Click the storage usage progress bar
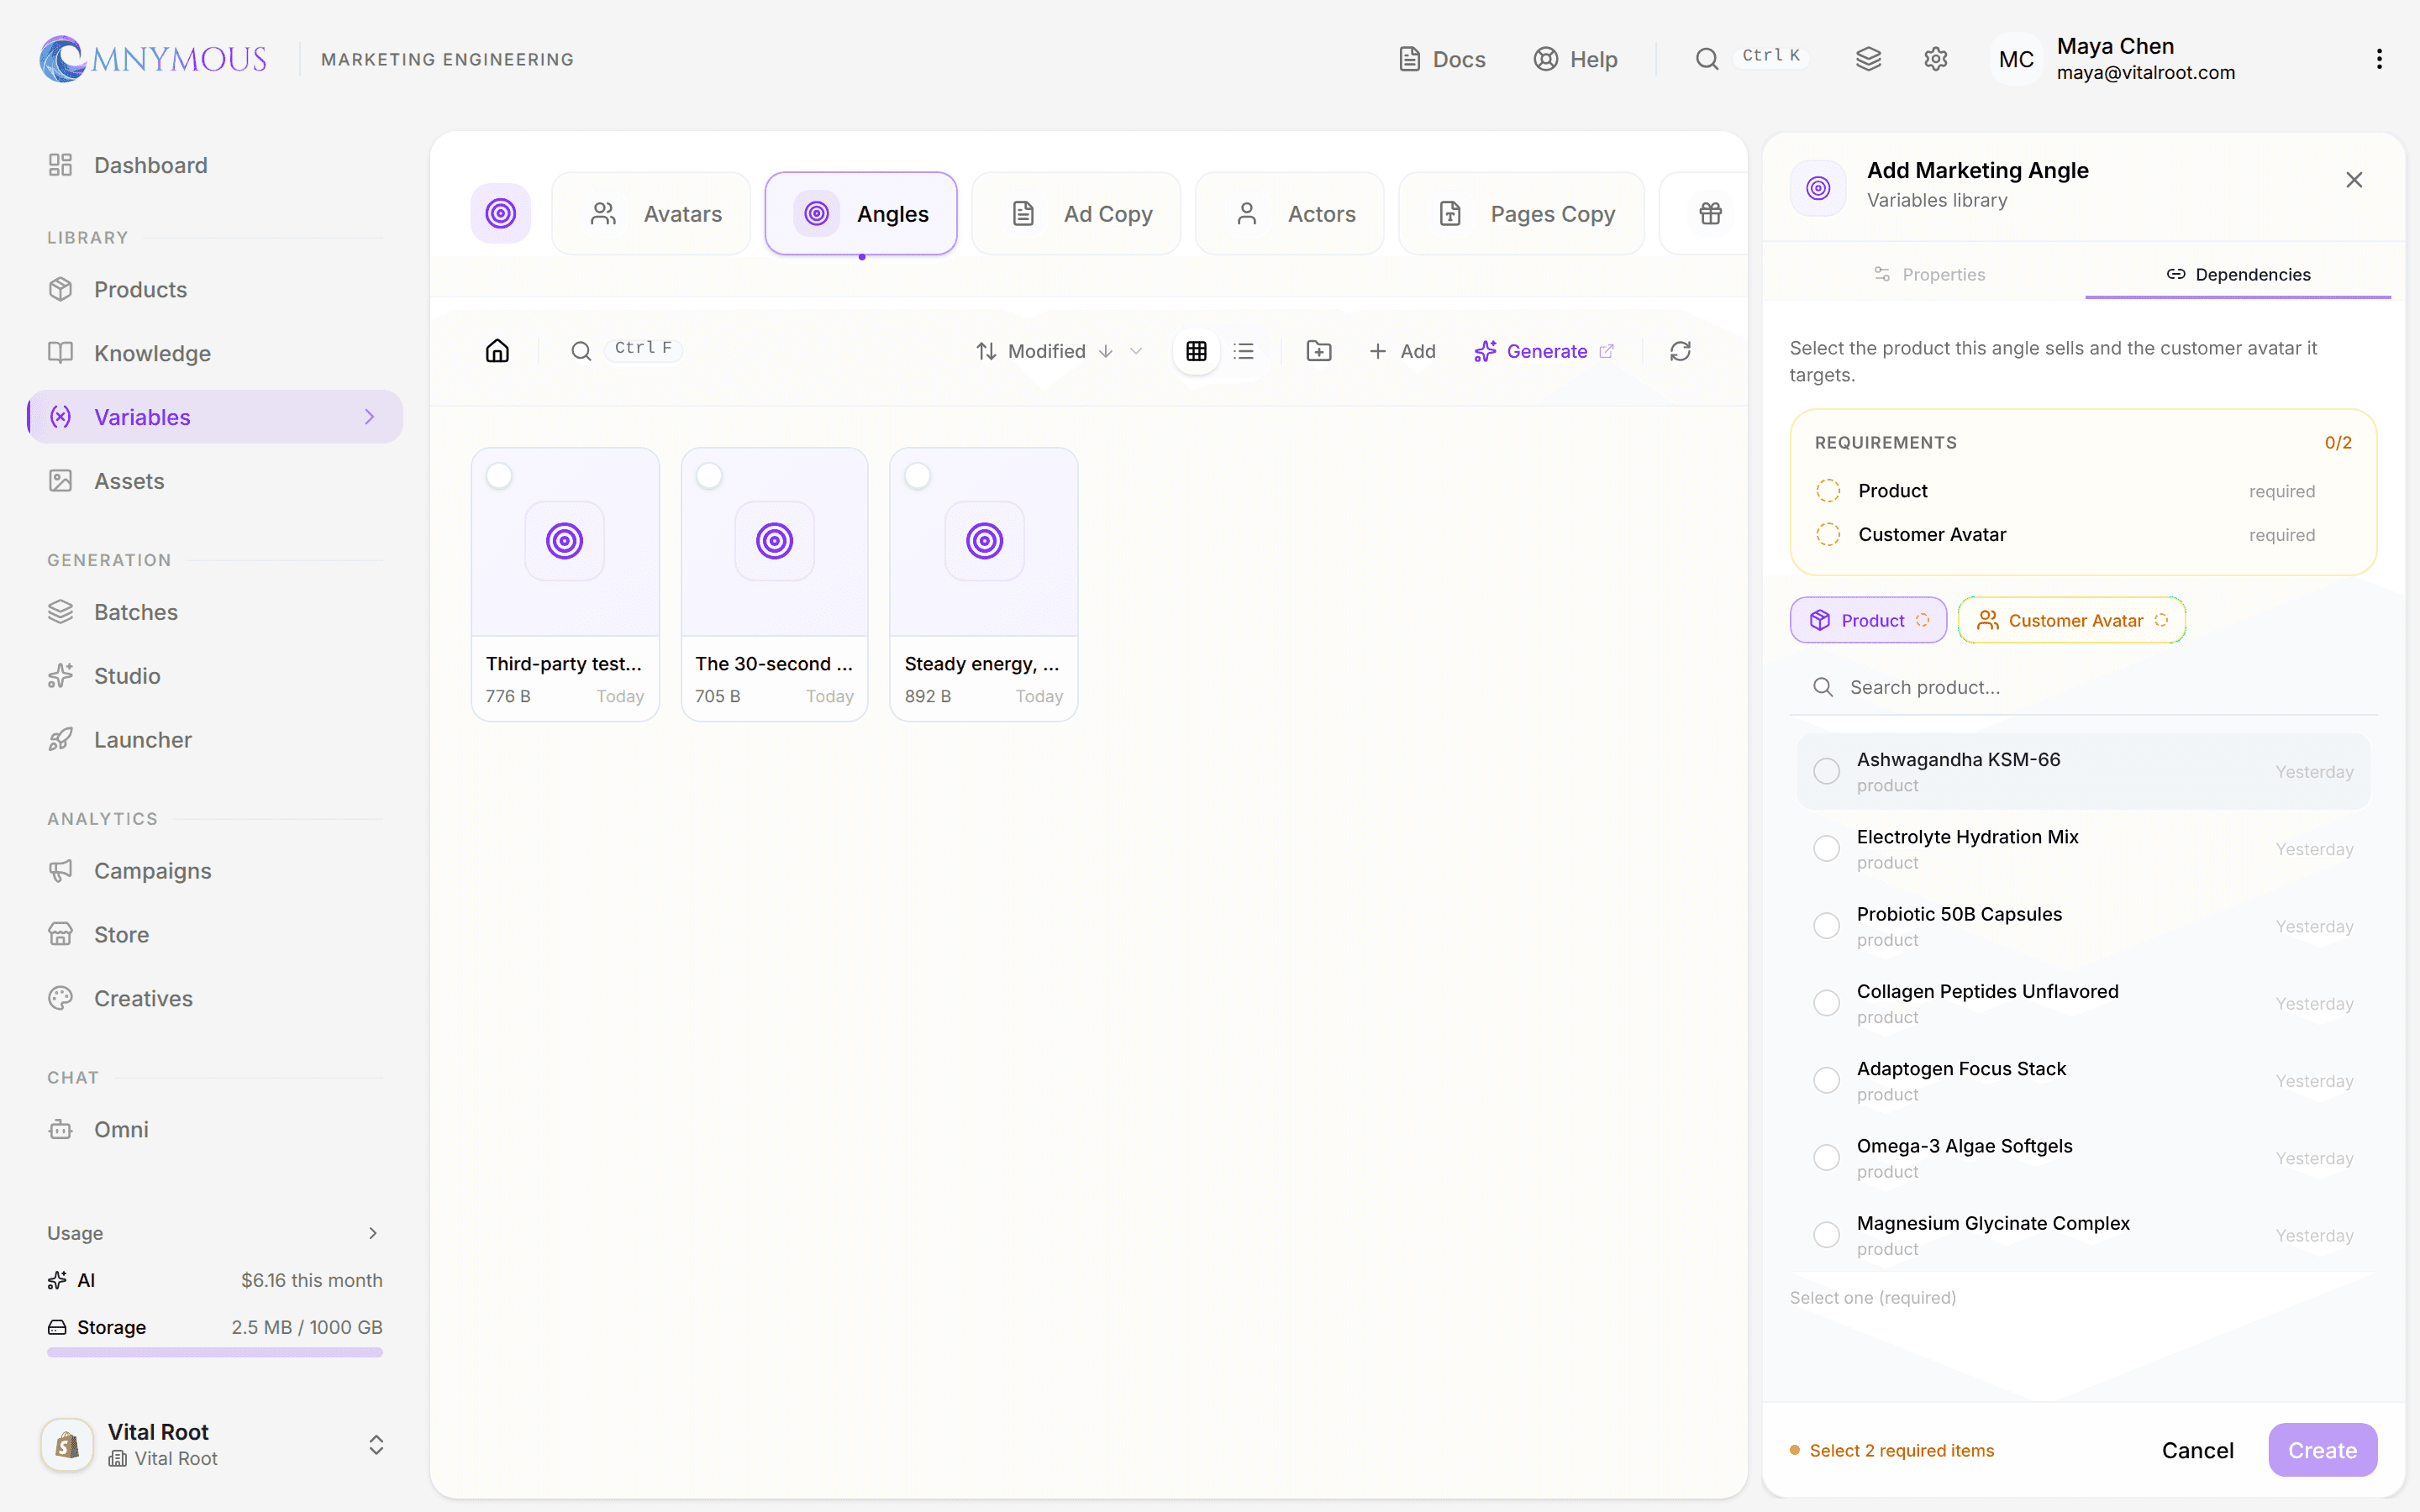Image resolution: width=2420 pixels, height=1512 pixels. click(215, 1352)
